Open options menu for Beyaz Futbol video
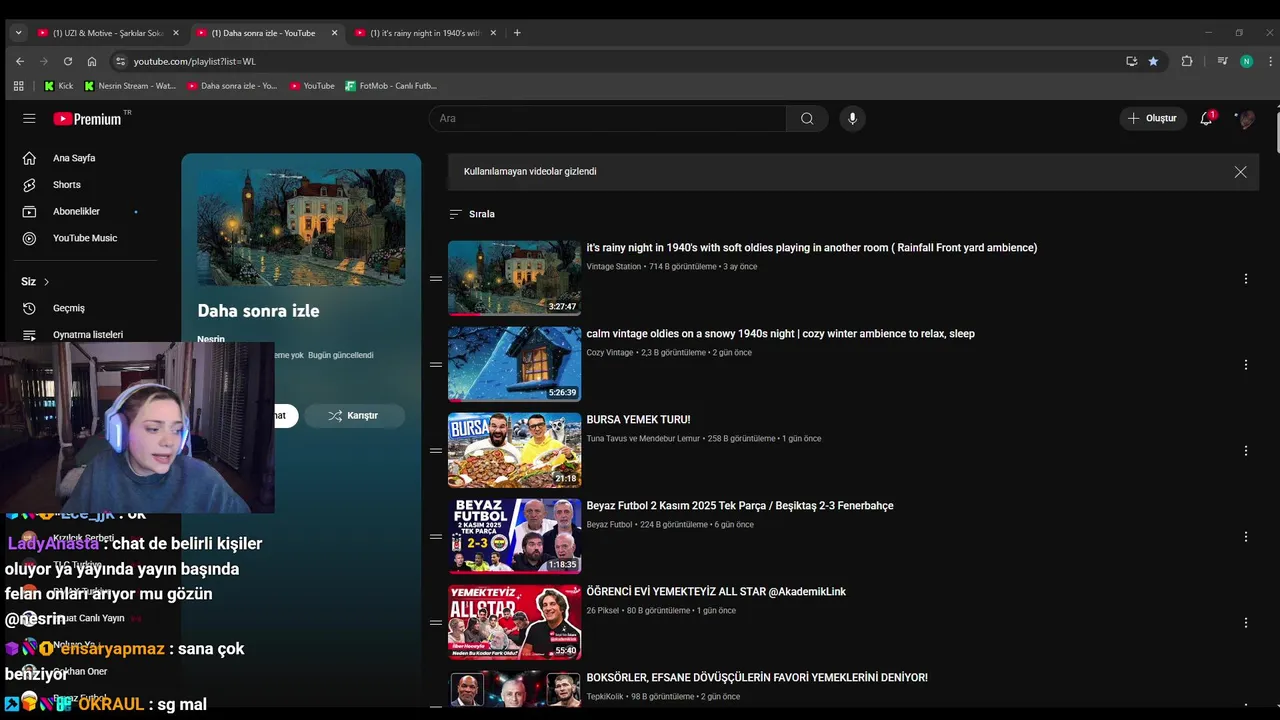This screenshot has width=1280, height=720. (x=1245, y=537)
